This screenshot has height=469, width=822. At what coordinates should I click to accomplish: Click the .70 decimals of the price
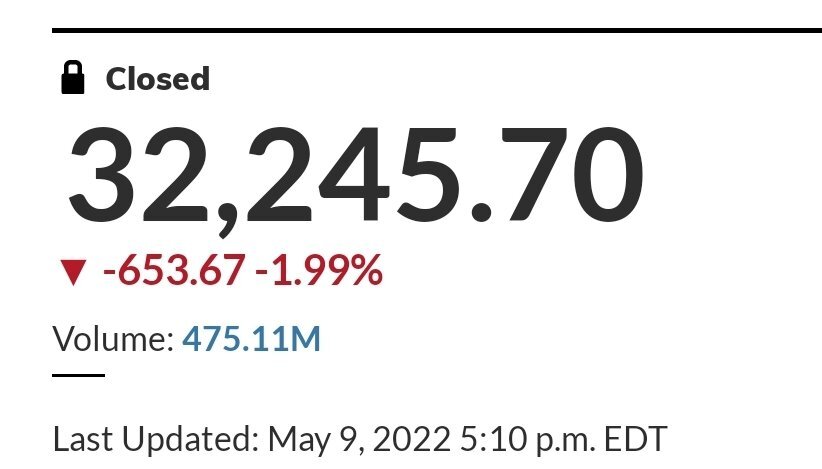(558, 174)
